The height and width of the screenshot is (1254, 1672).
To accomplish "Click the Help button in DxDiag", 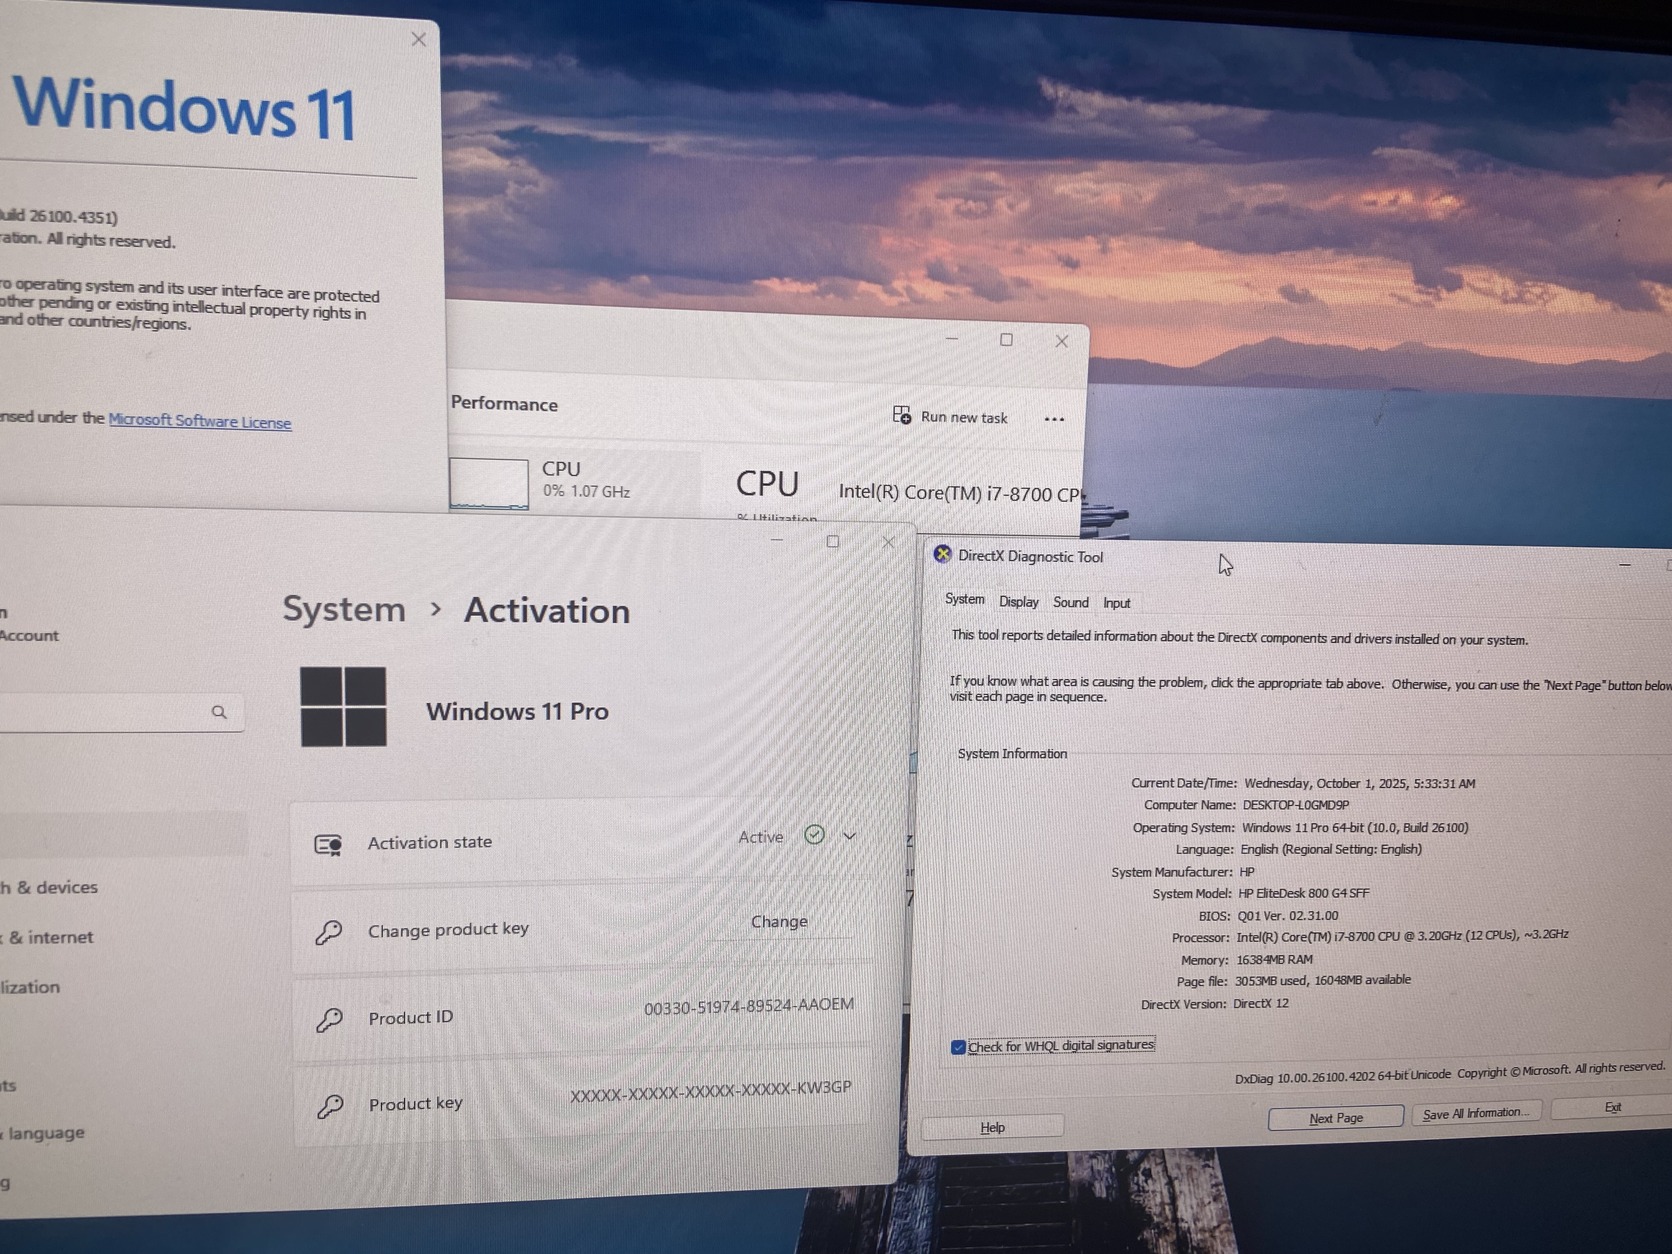I will (992, 1127).
